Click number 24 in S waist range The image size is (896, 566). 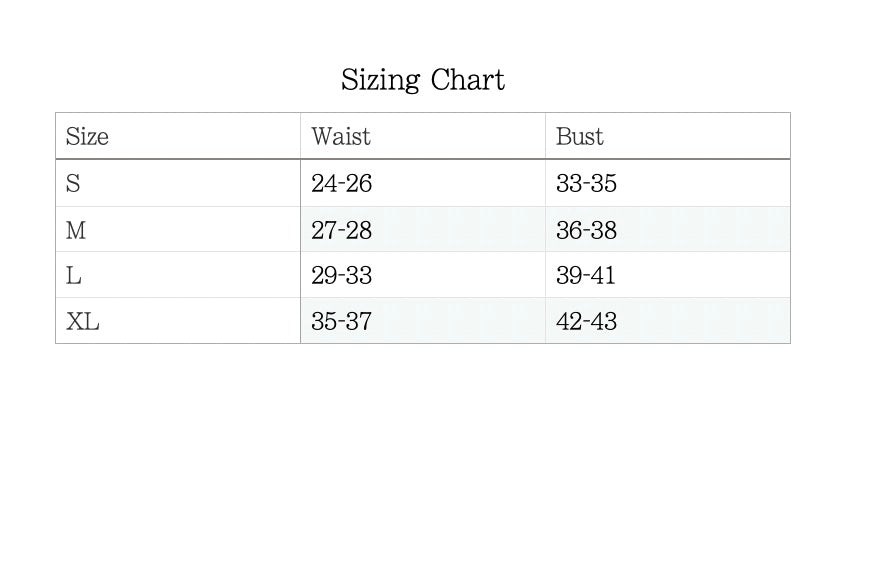coord(323,184)
